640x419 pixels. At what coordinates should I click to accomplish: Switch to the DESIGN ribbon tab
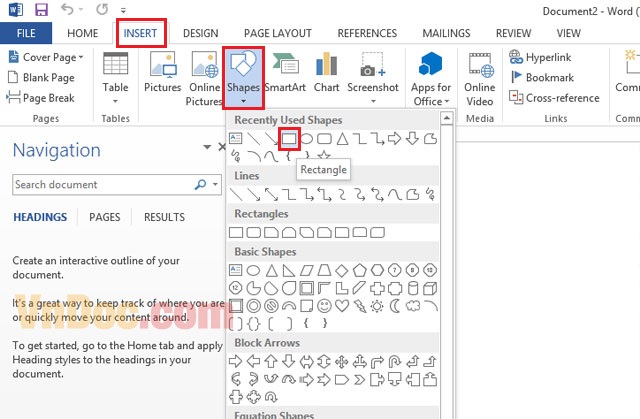[x=200, y=33]
